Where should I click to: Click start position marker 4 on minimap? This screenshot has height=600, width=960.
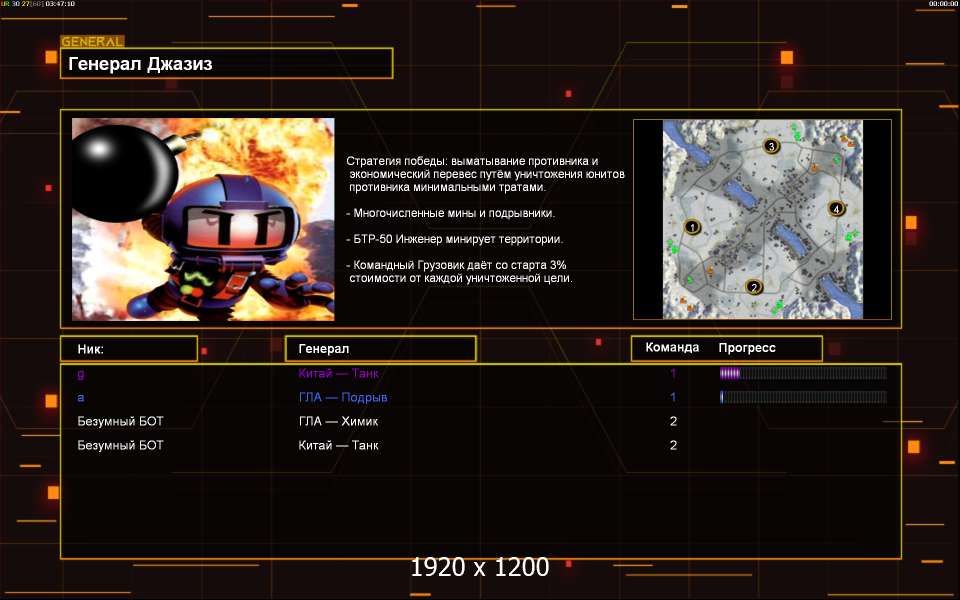(836, 208)
